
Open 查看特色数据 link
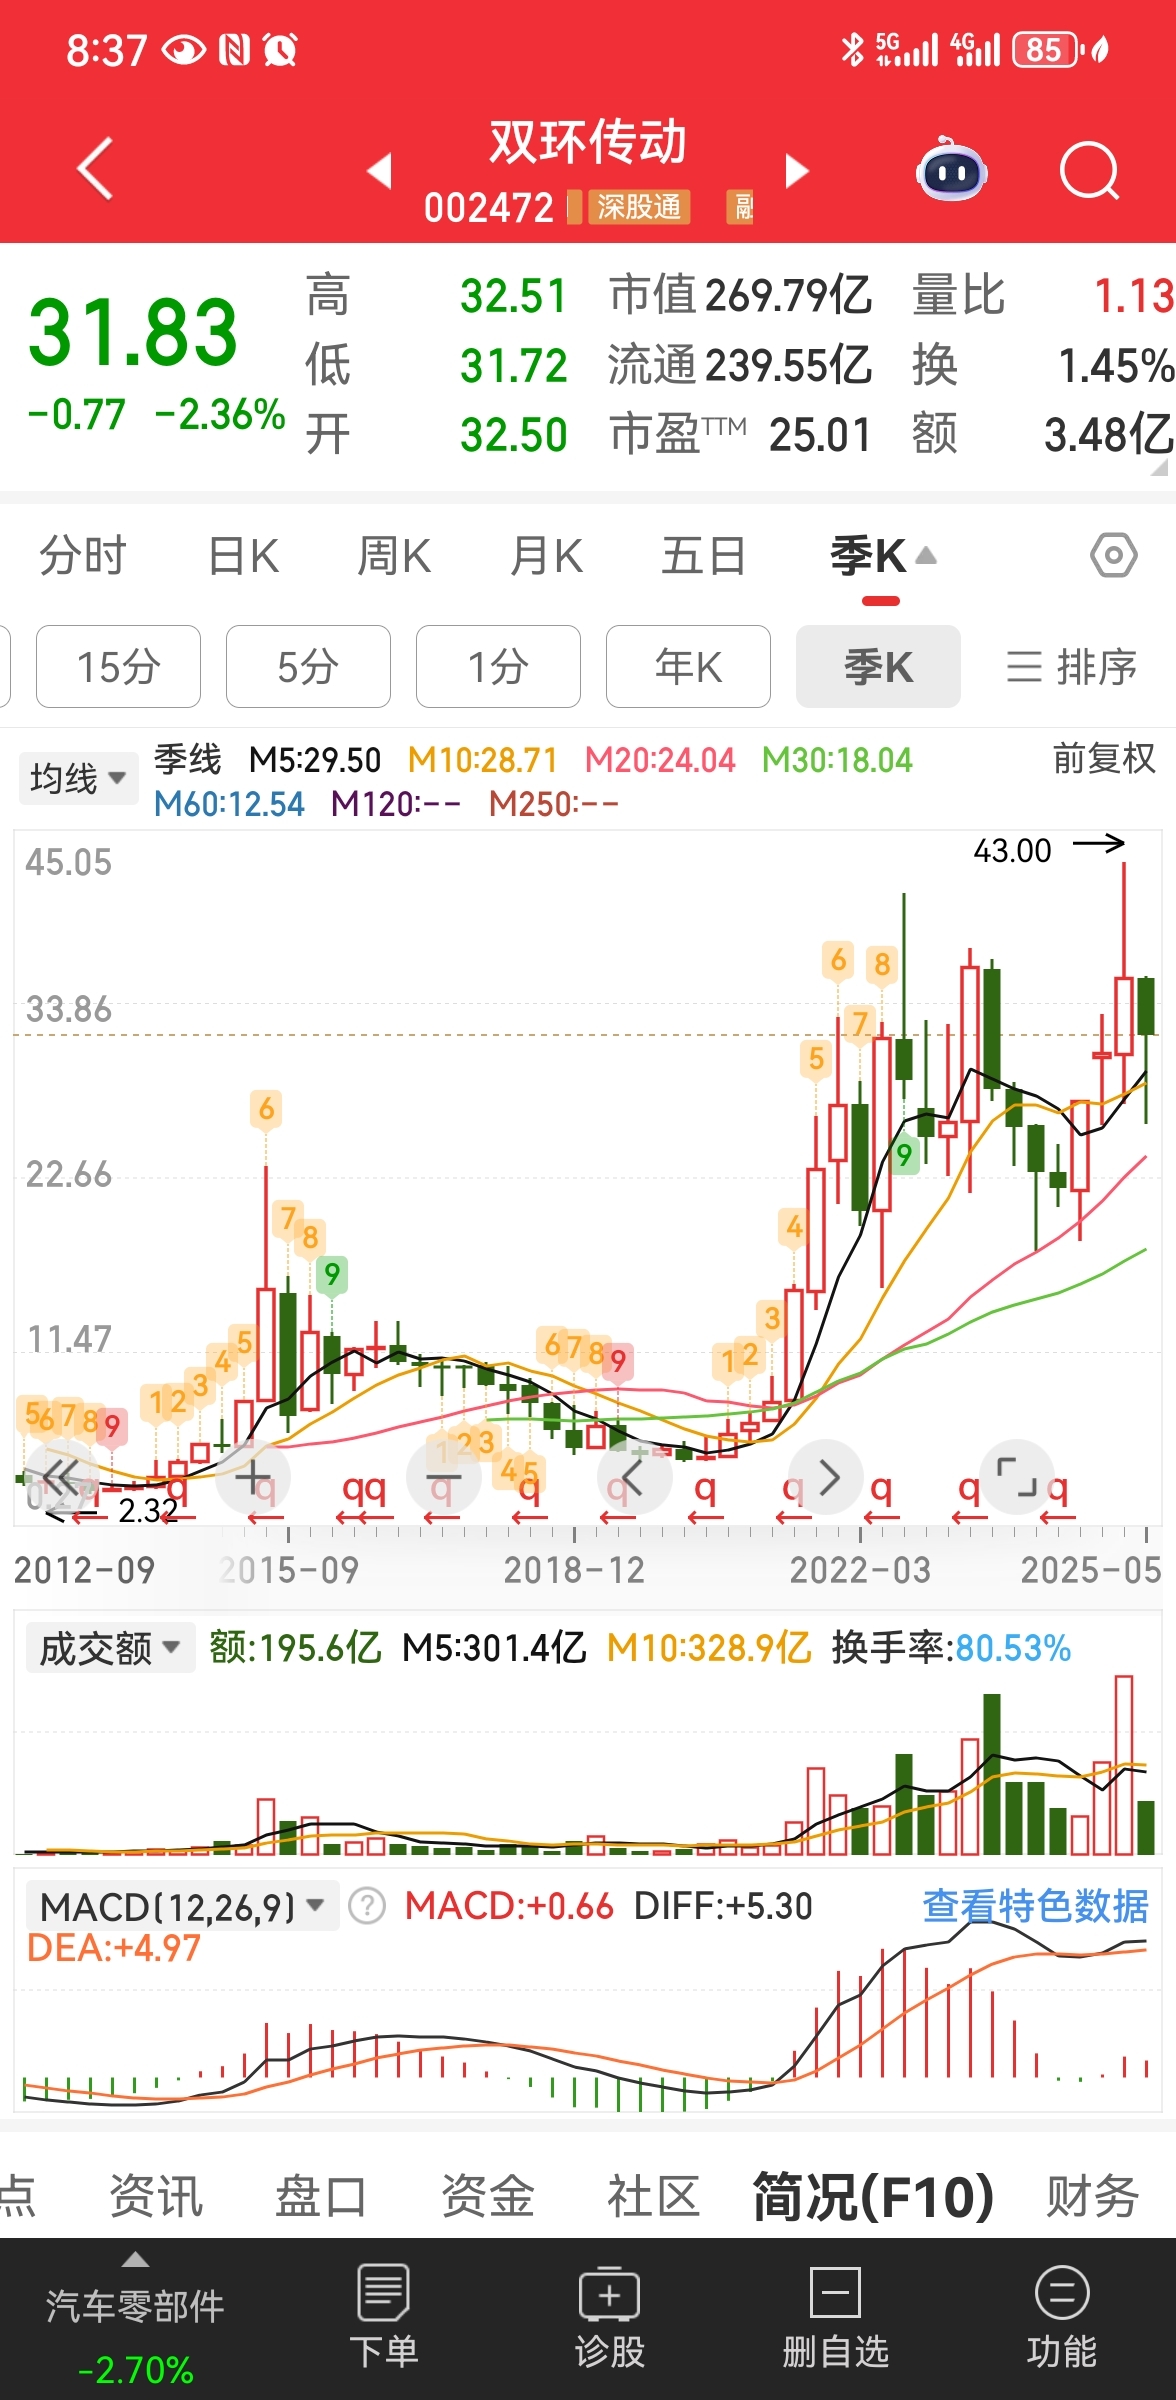click(1035, 1906)
